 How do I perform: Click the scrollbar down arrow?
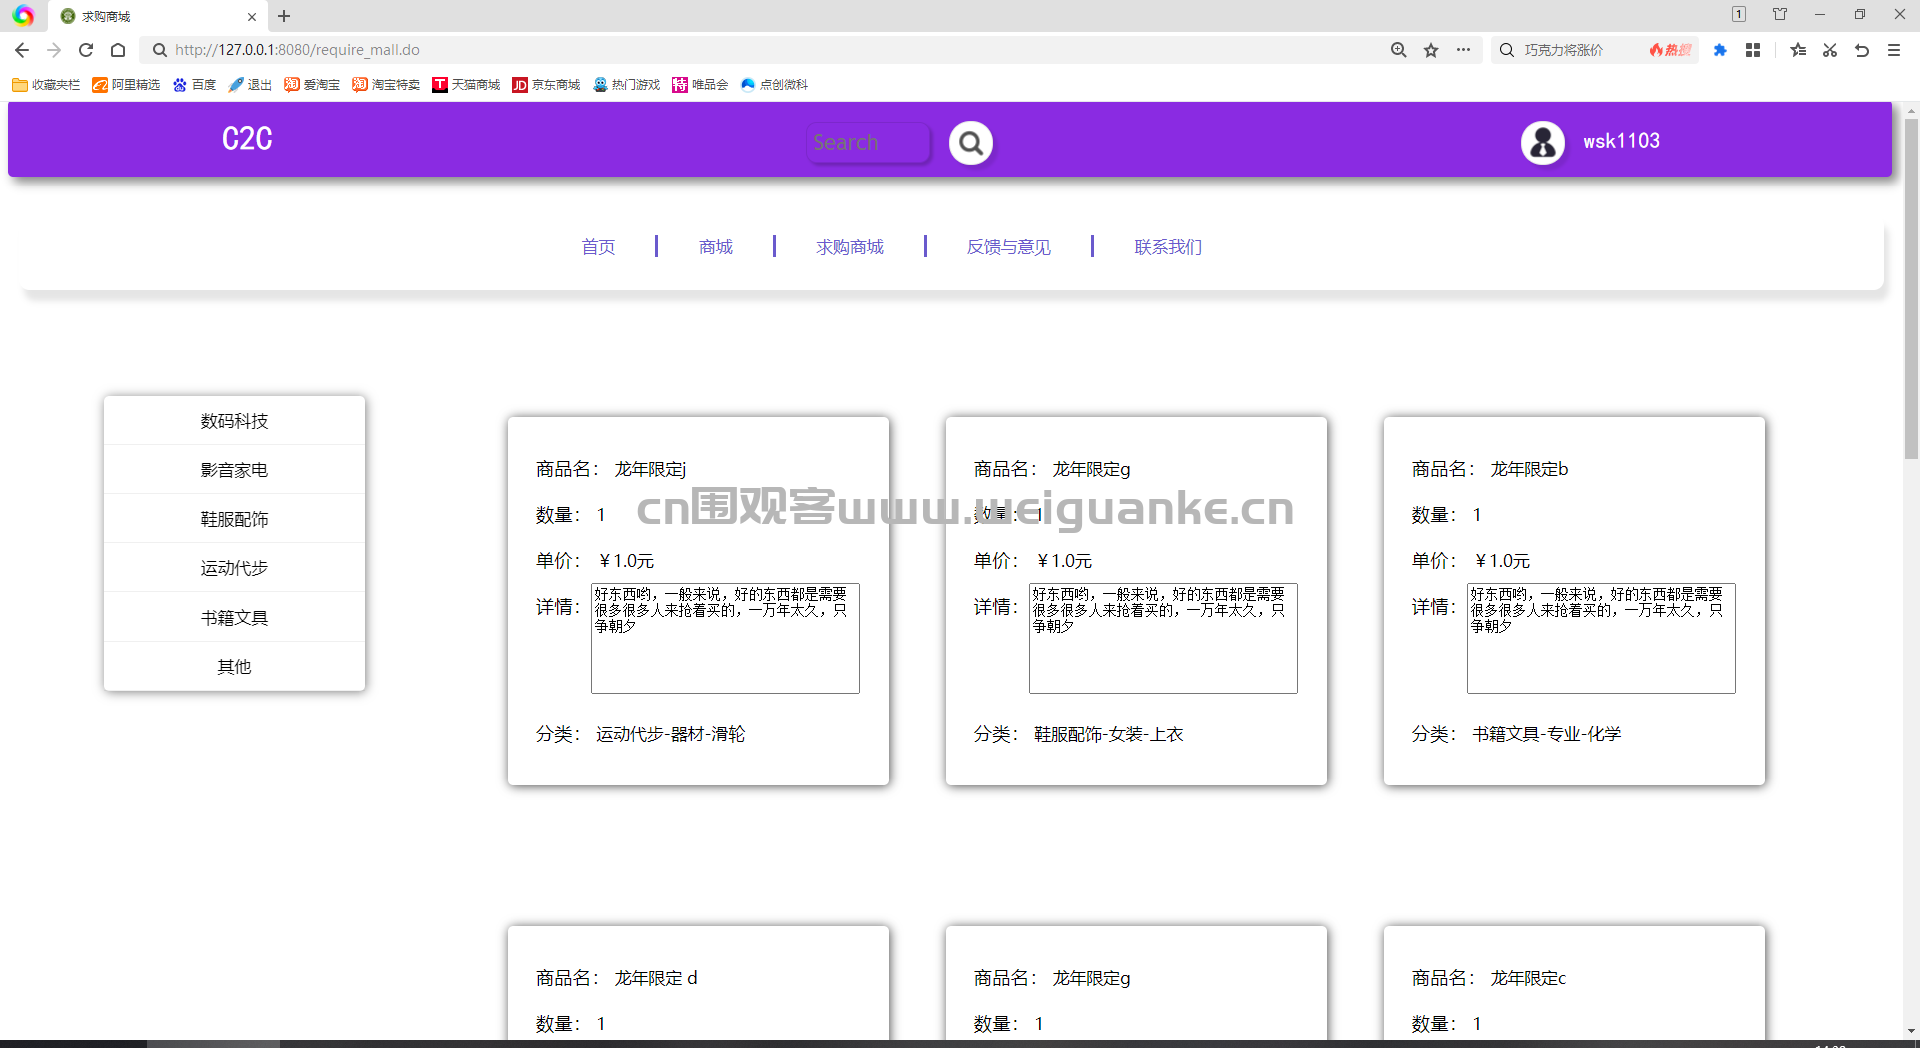pos(1911,1030)
